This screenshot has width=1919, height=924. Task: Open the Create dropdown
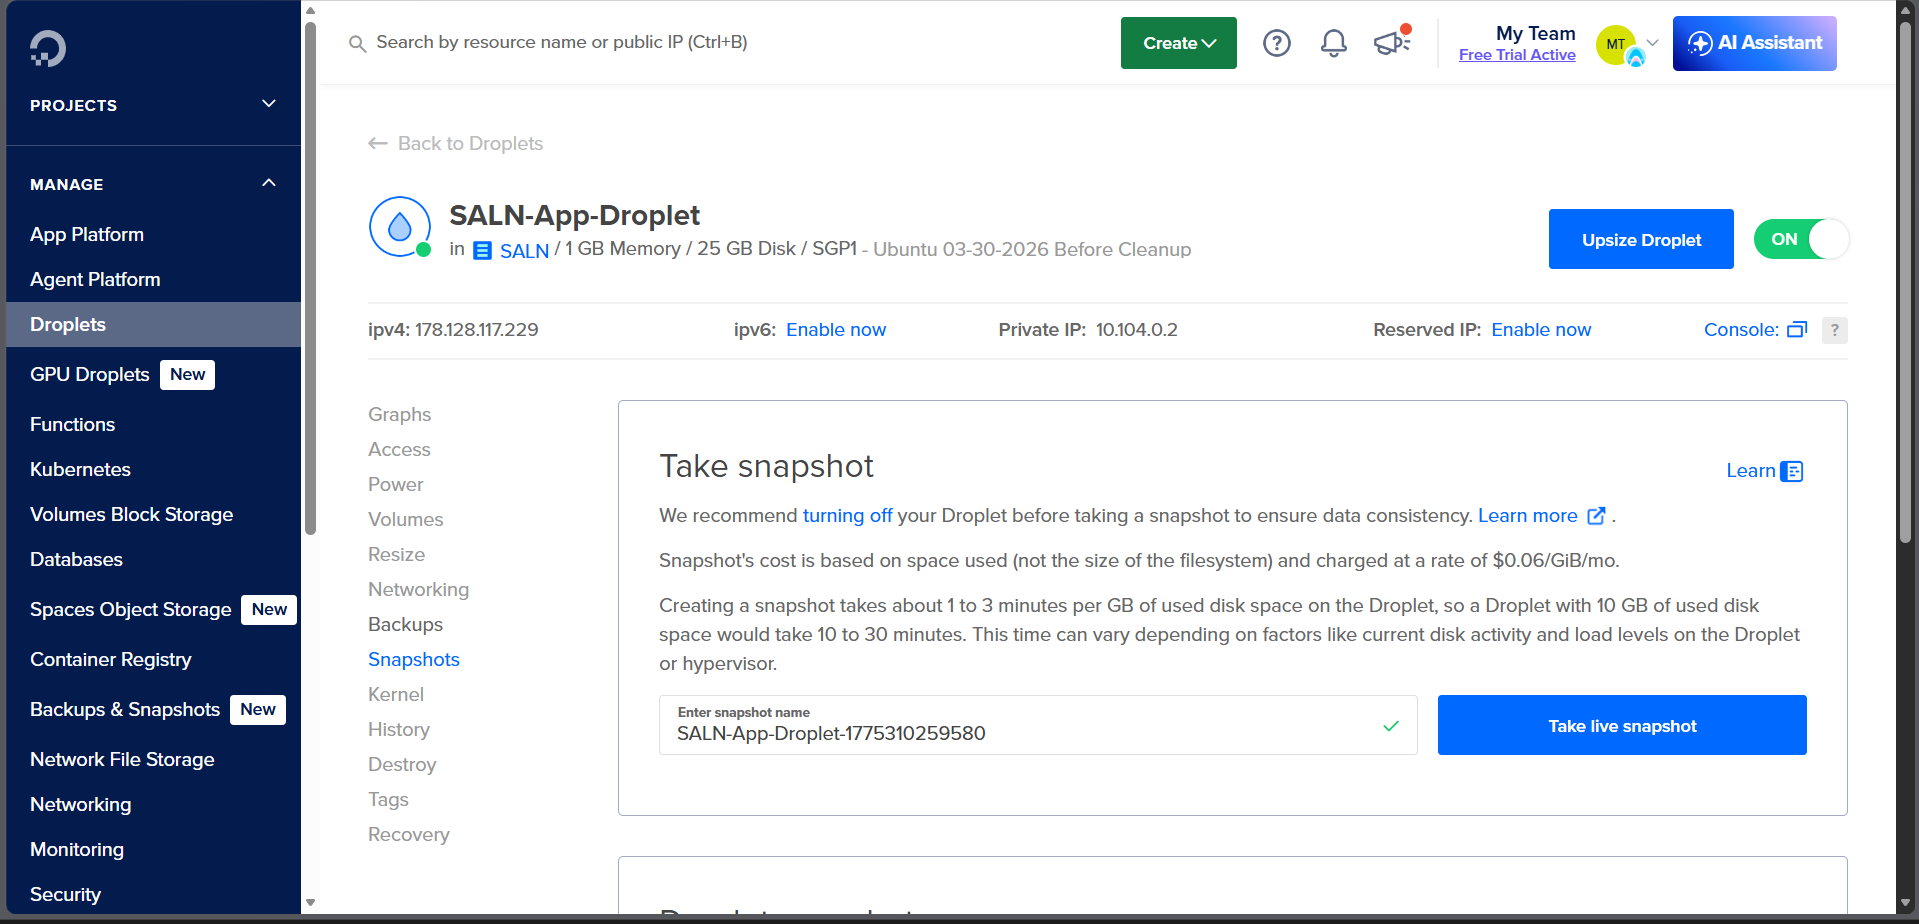(1178, 43)
